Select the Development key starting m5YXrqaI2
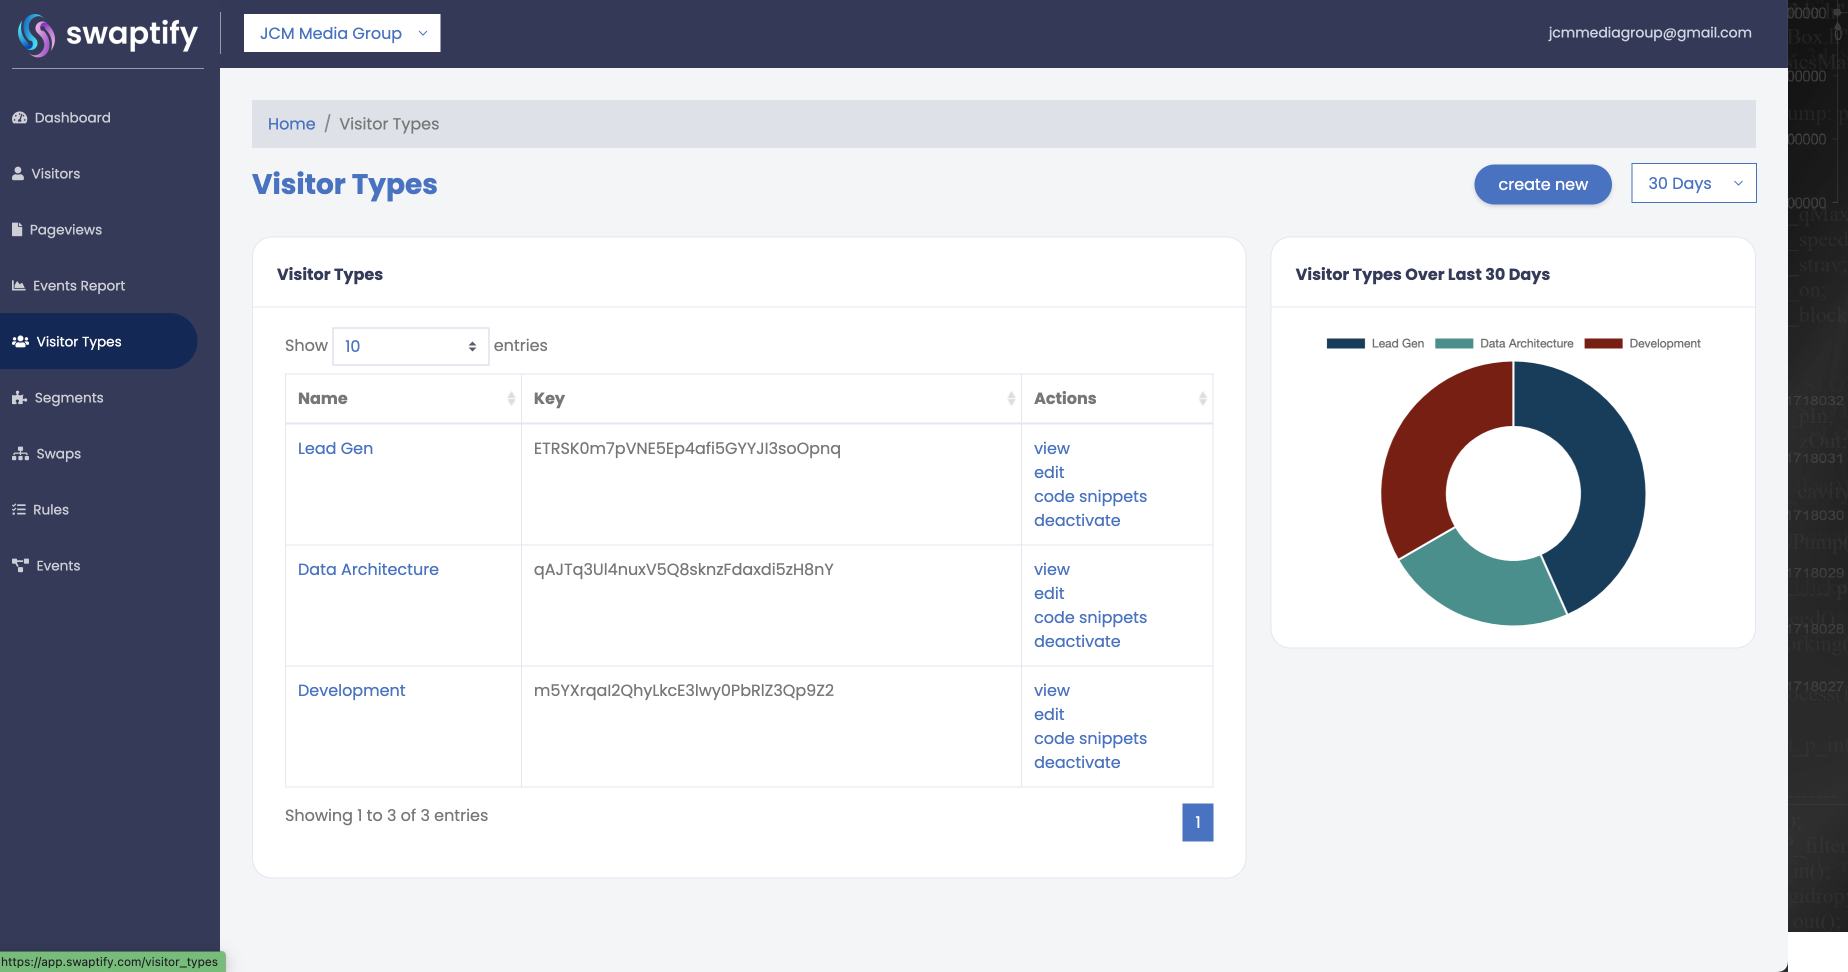 [684, 691]
